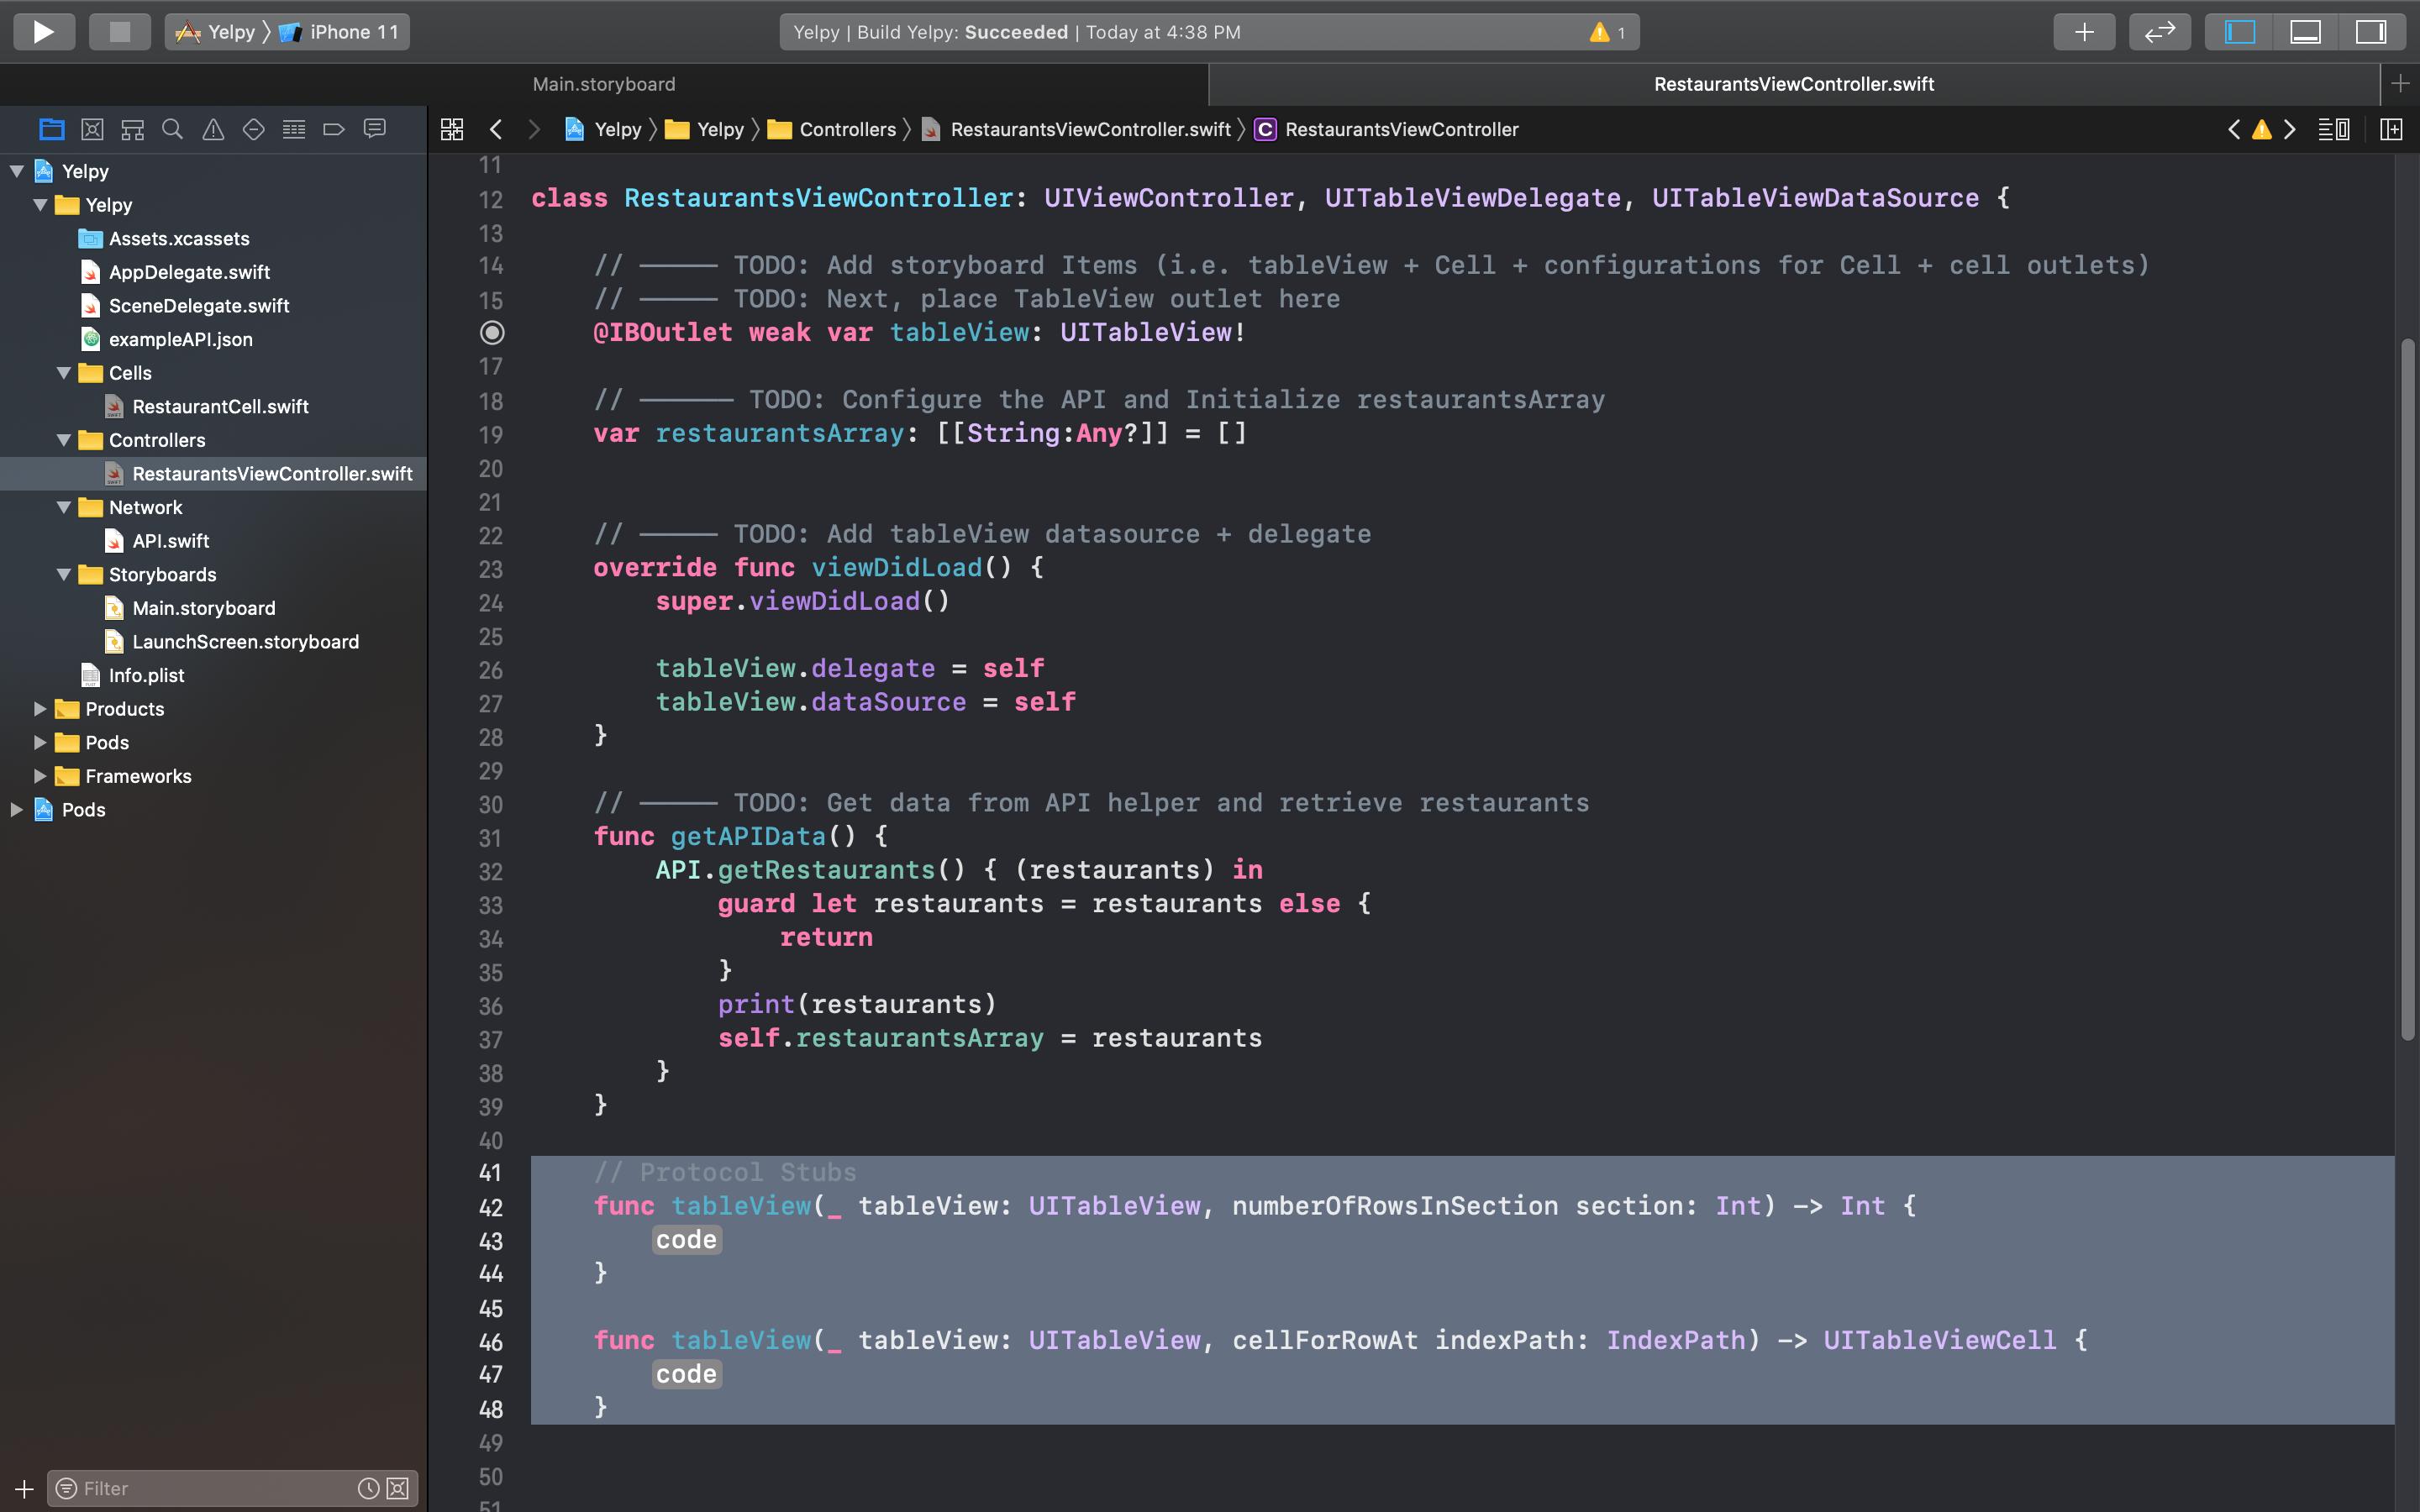Image resolution: width=2420 pixels, height=1512 pixels.
Task: Show the Issue navigator
Action: pyautogui.click(x=213, y=129)
